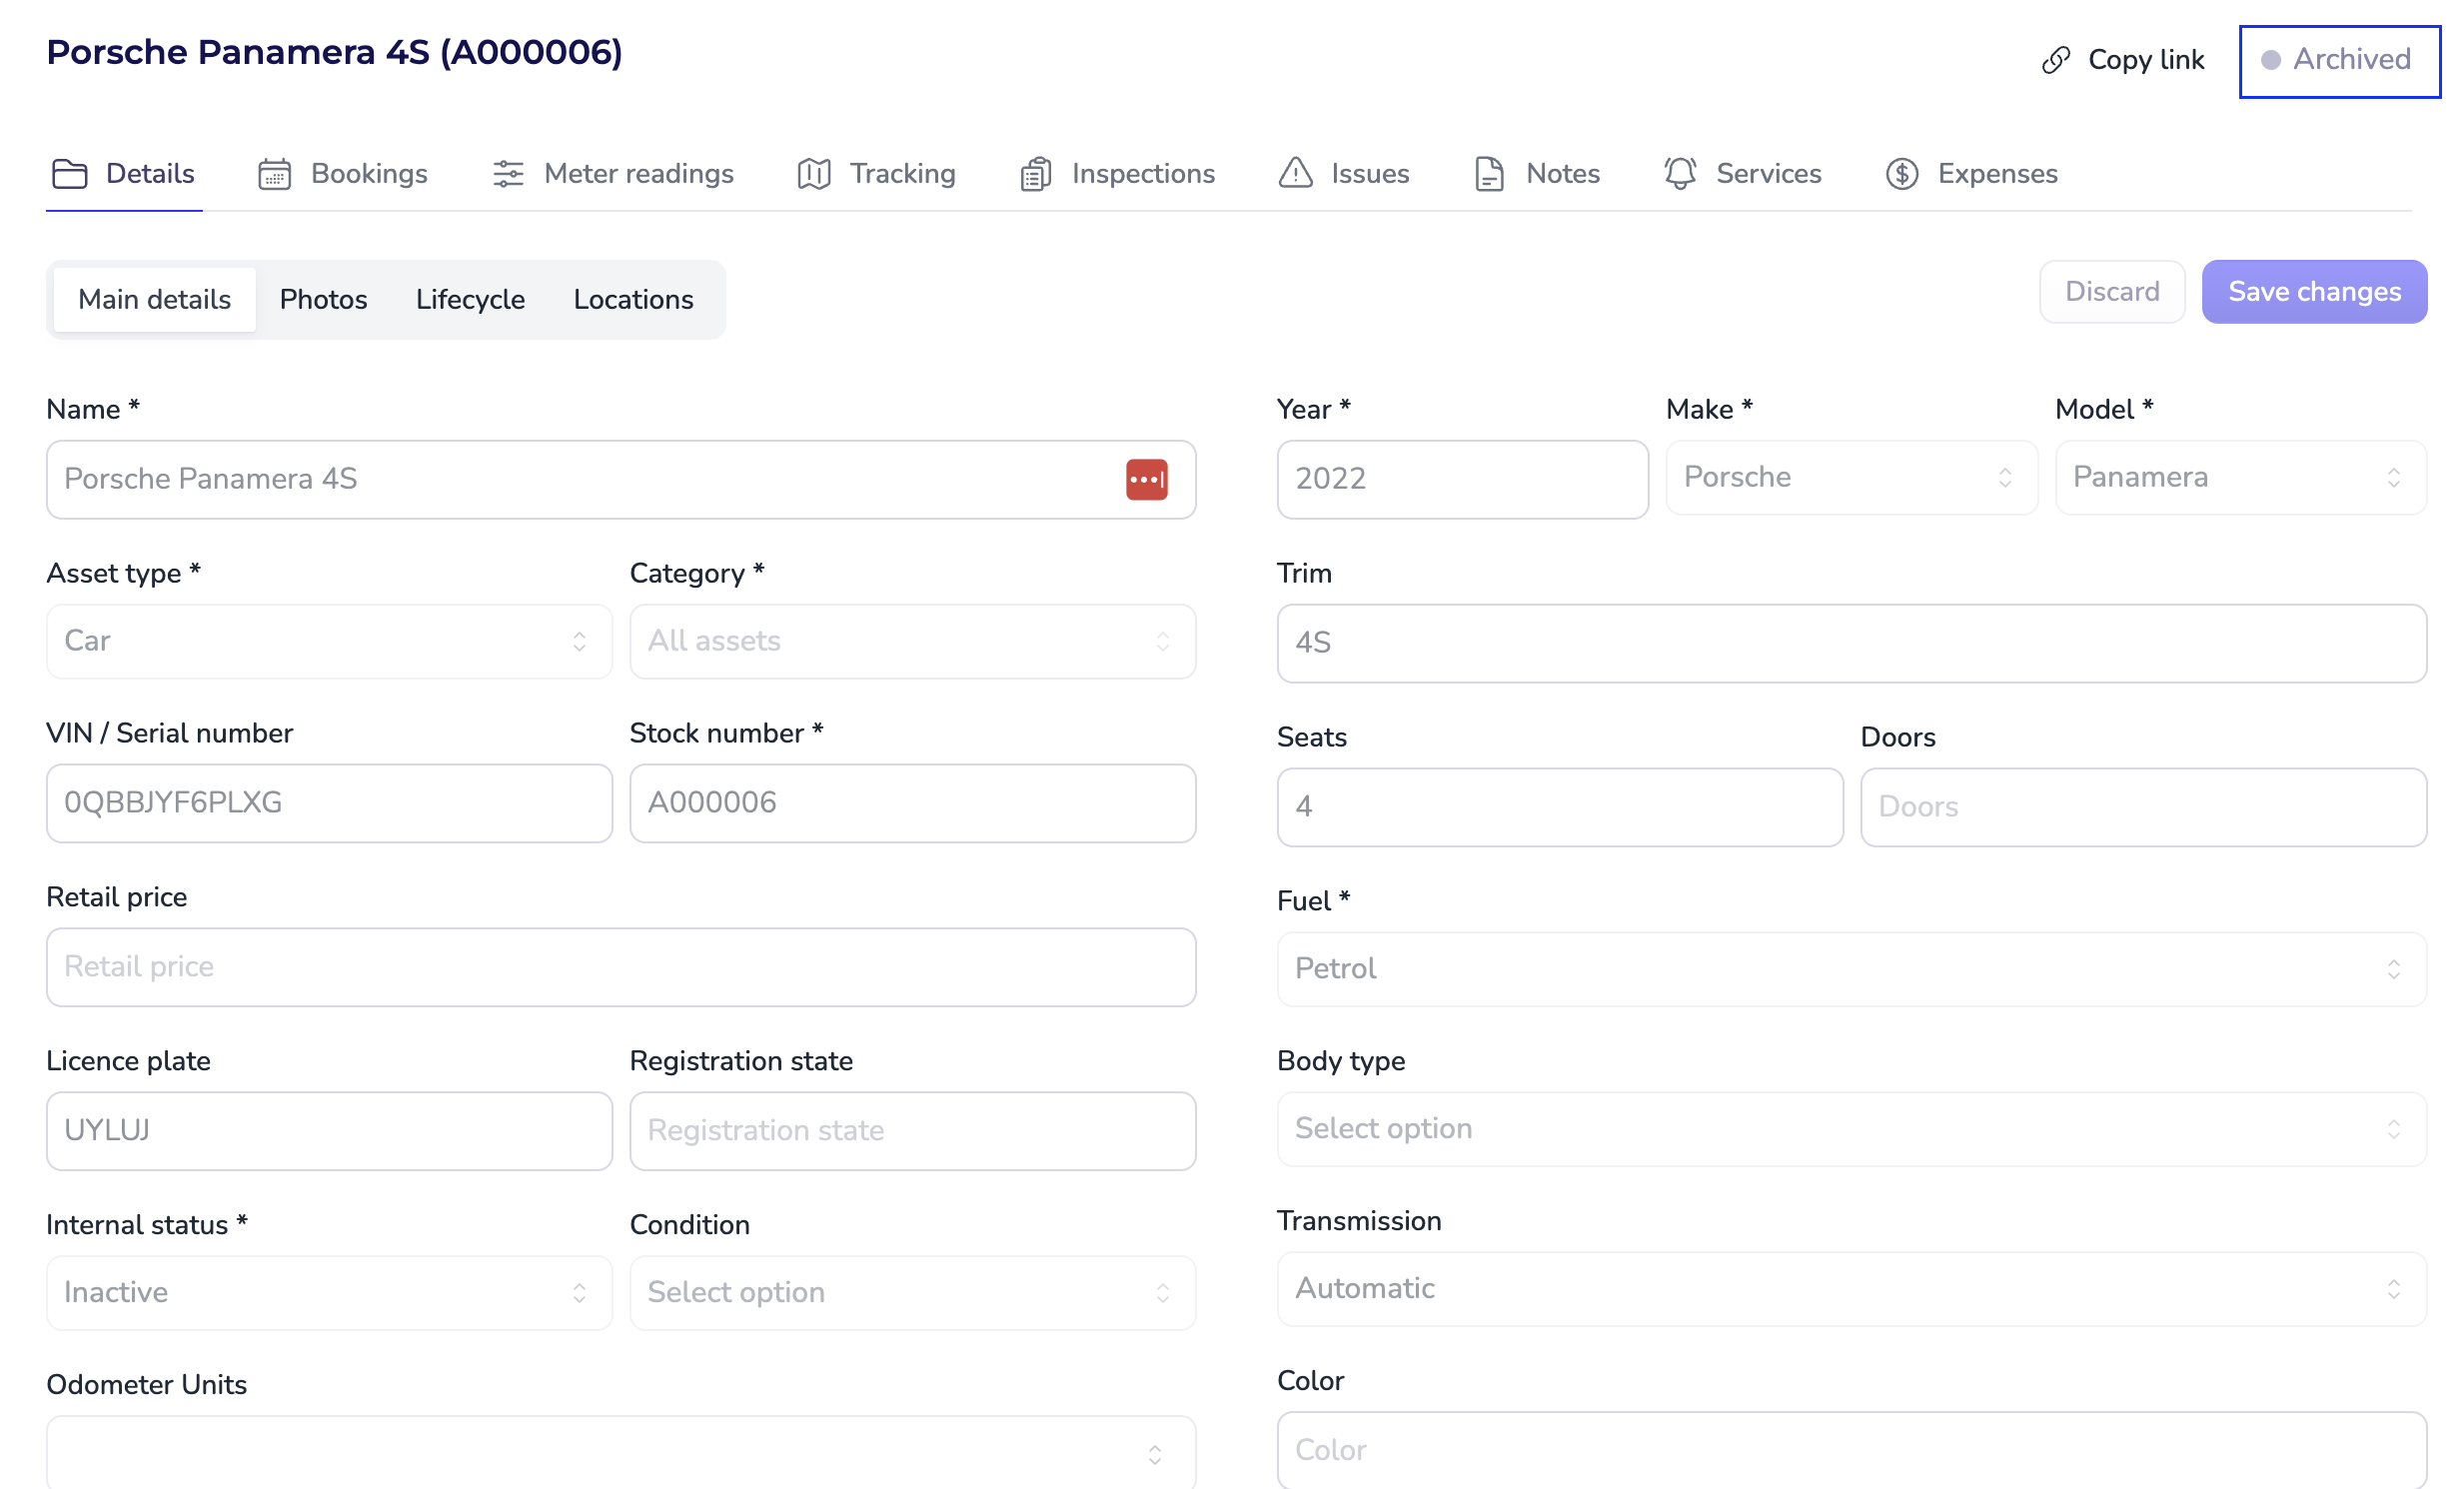The height and width of the screenshot is (1489, 2464).
Task: Open the Notes tab
Action: 1538,174
